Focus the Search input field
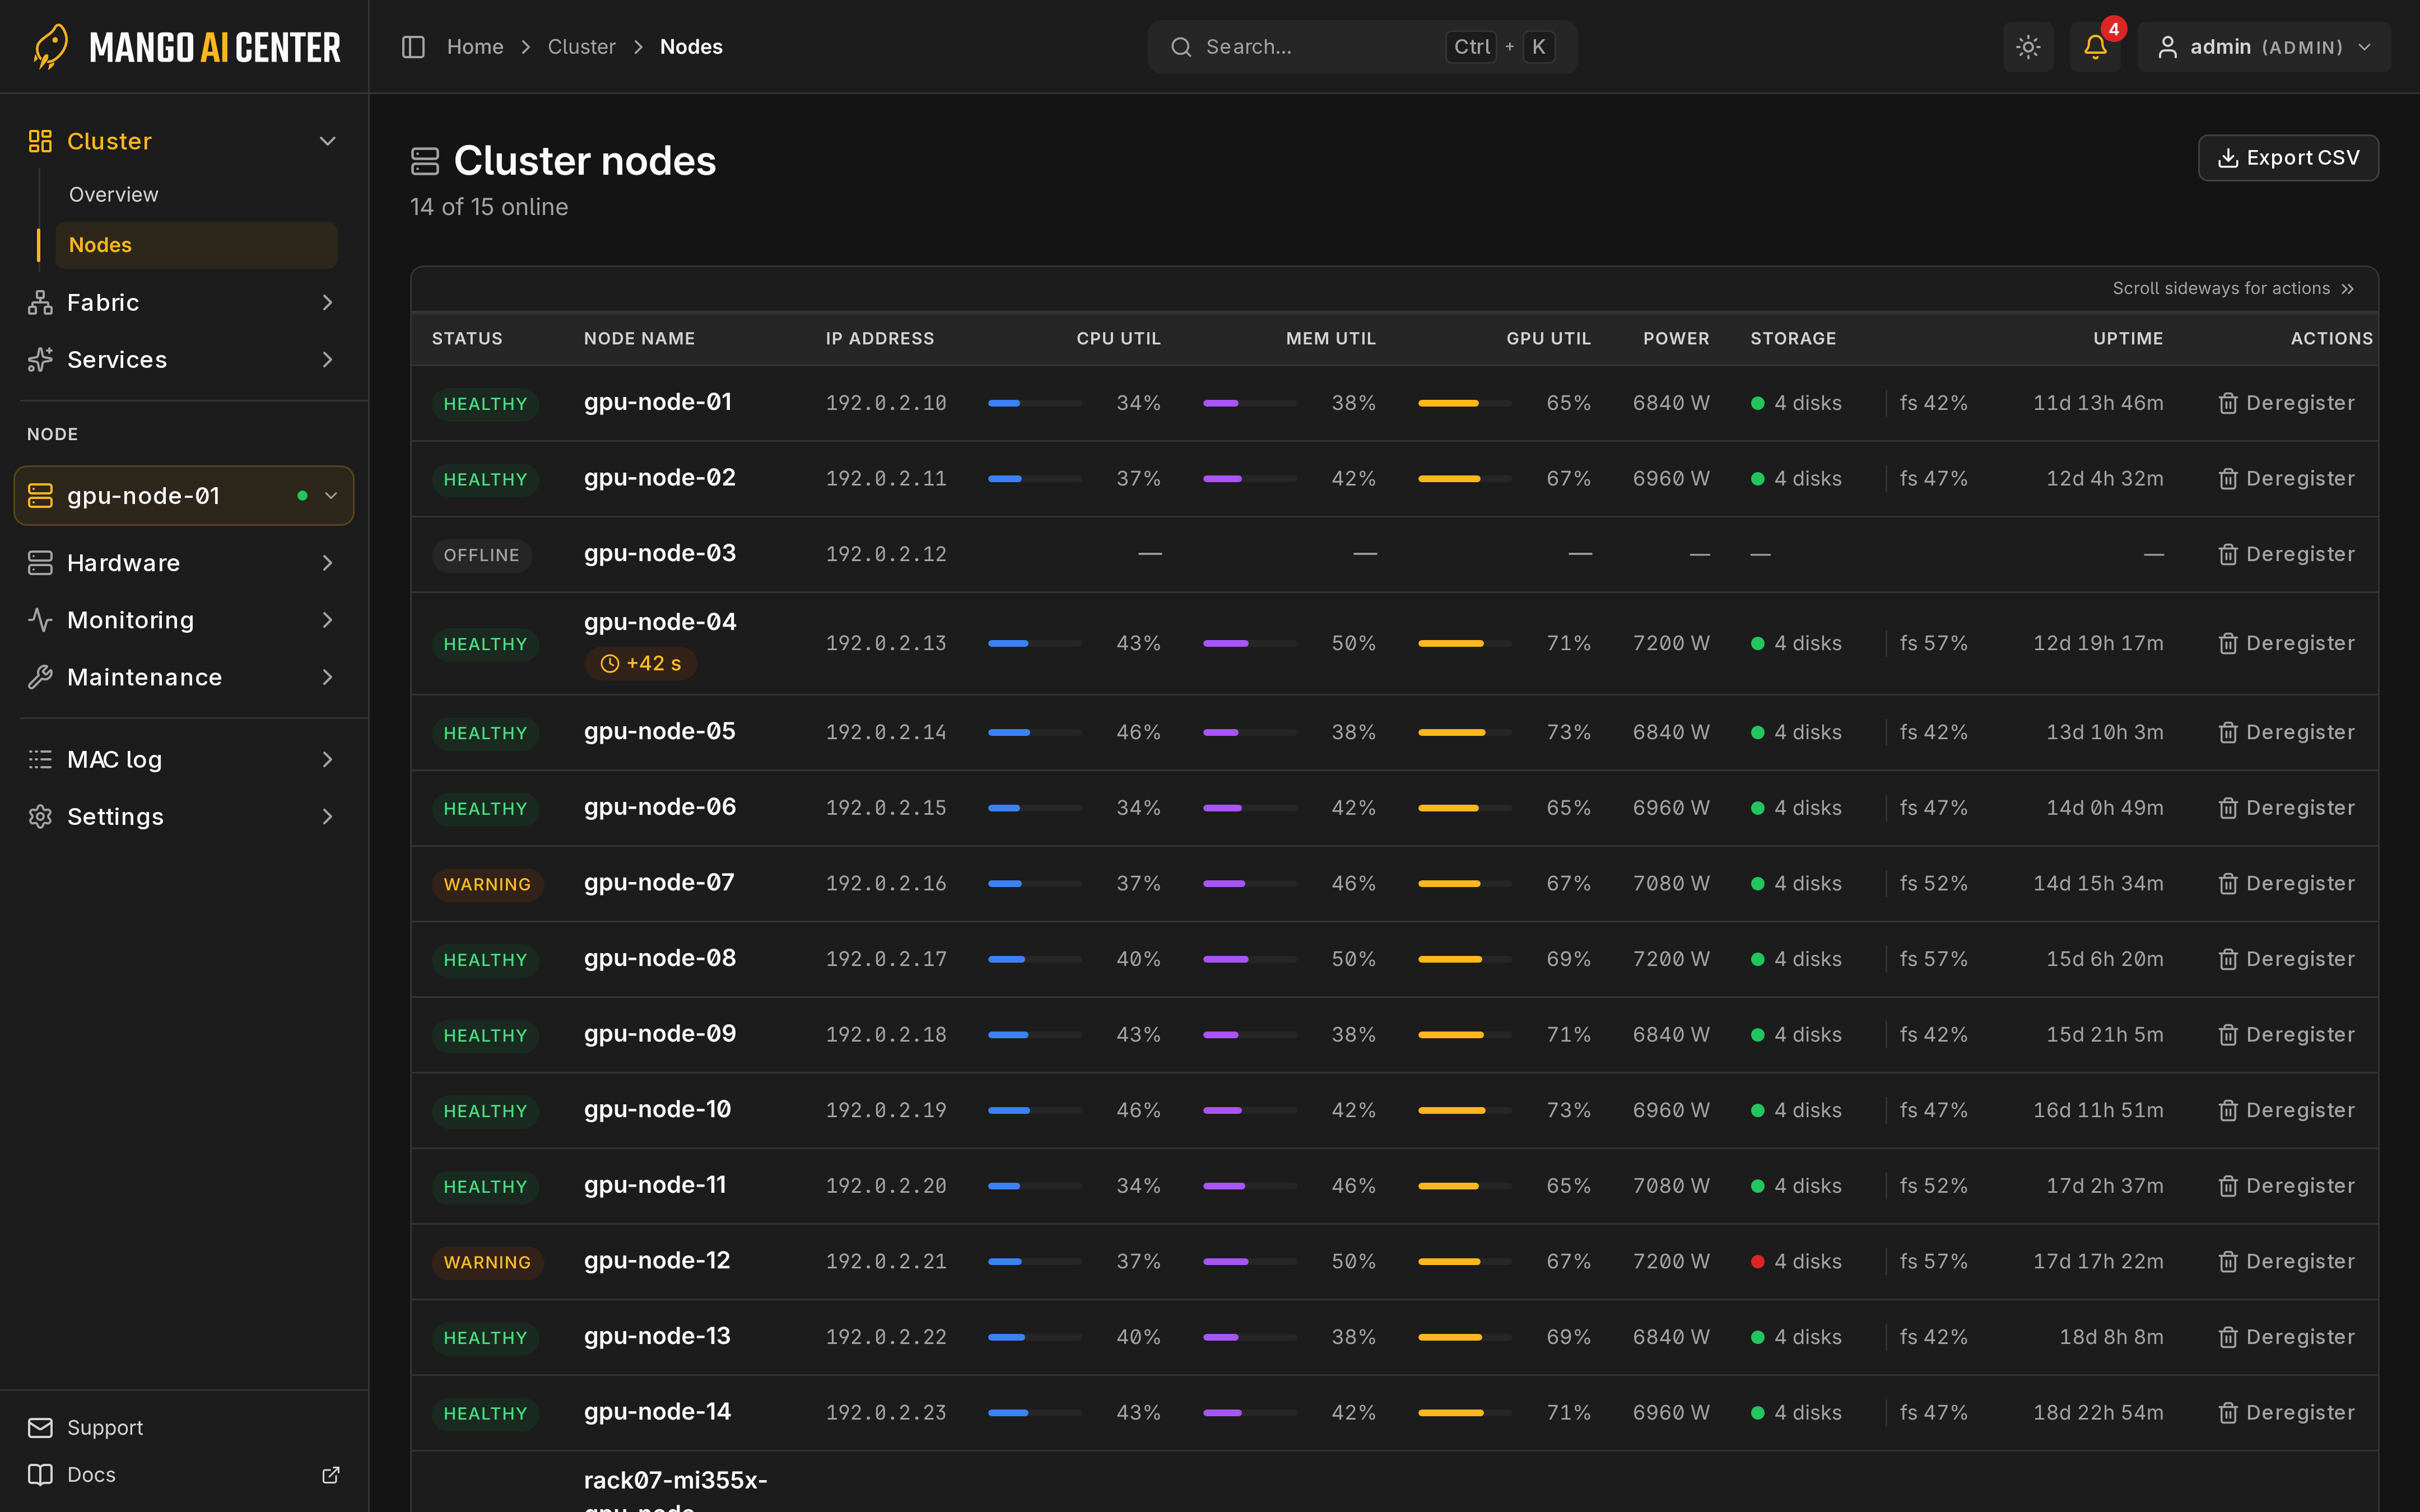2420x1512 pixels. point(1362,47)
